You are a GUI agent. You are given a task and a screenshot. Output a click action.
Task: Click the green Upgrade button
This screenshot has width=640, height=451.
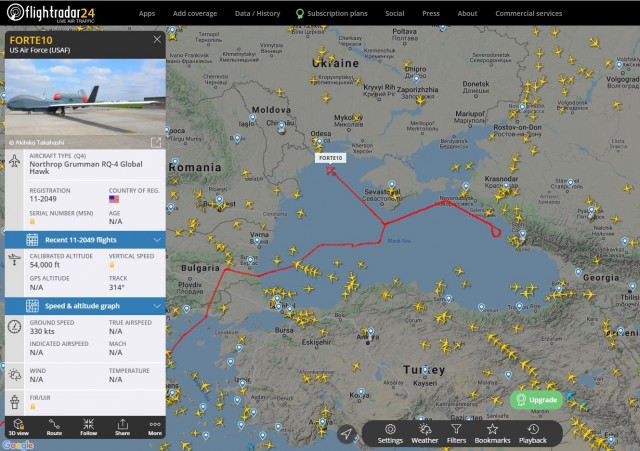pos(536,400)
